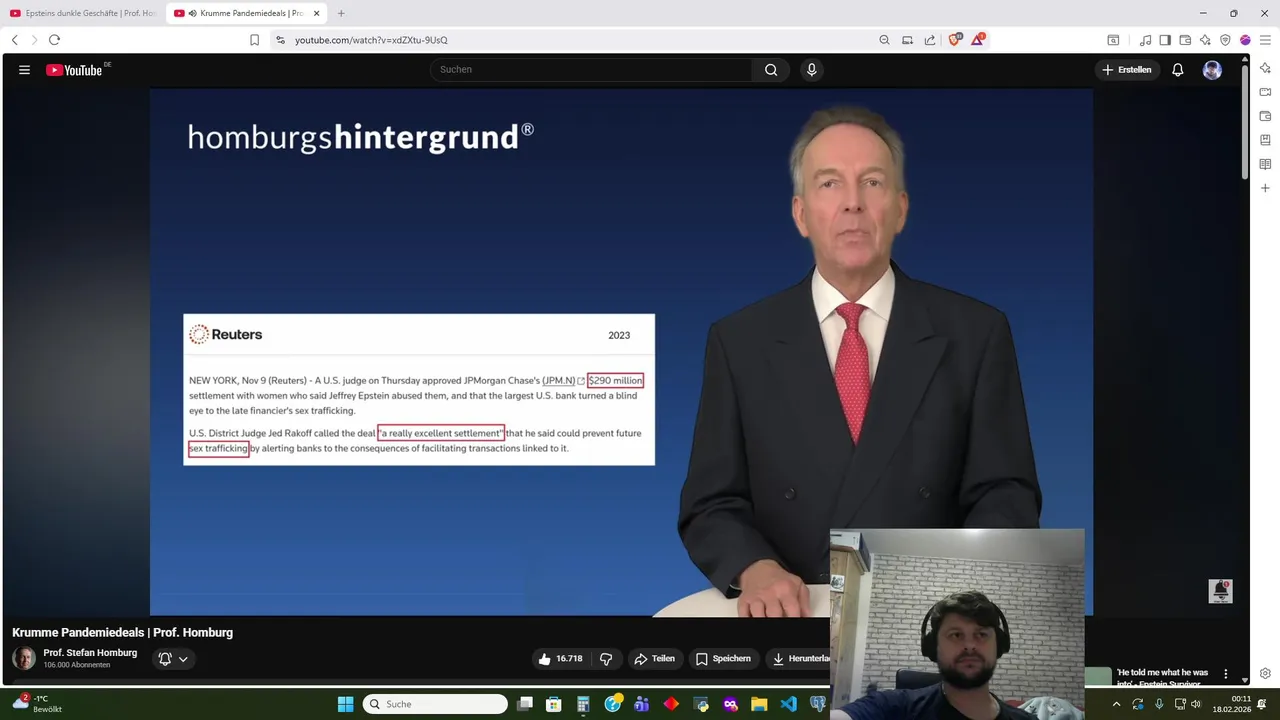Image resolution: width=1280 pixels, height=720 pixels.
Task: Click the bell subscribe watermark in video
Action: pyautogui.click(x=1220, y=591)
